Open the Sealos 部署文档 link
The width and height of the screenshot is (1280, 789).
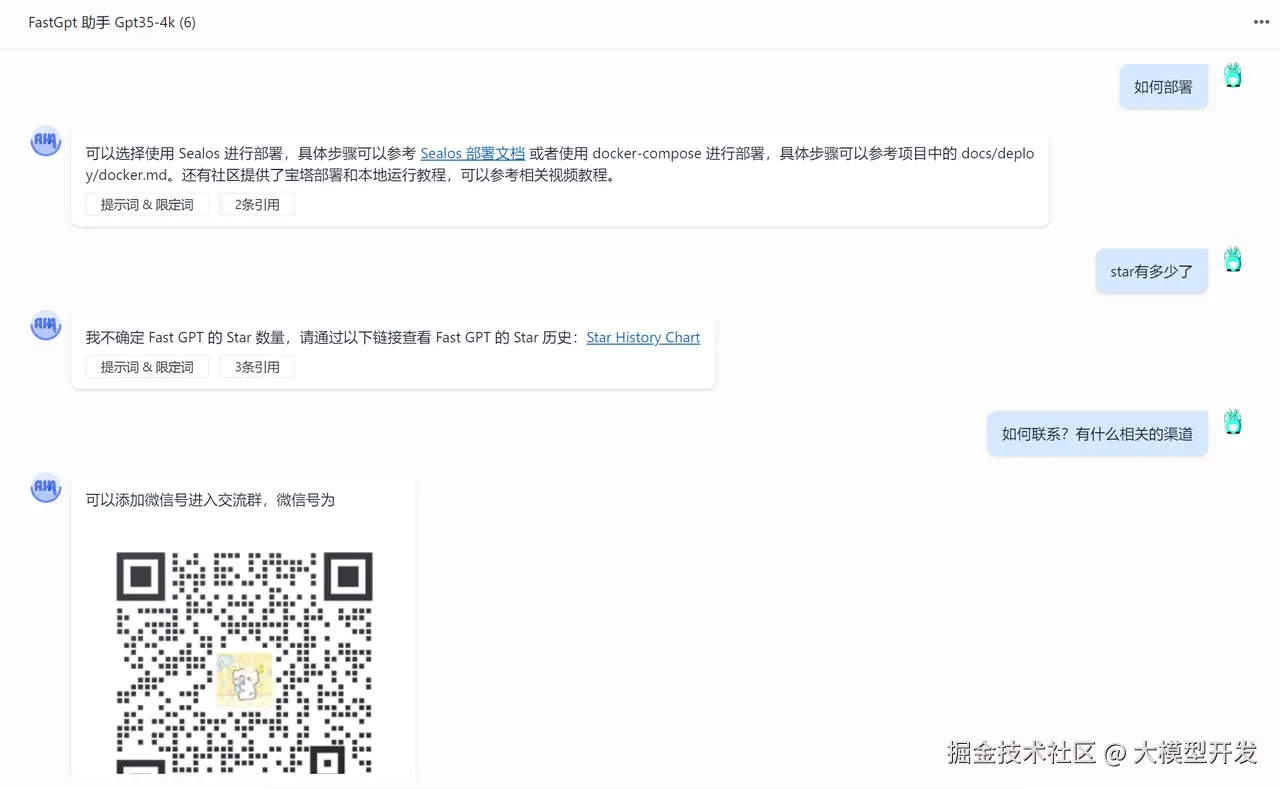click(472, 153)
